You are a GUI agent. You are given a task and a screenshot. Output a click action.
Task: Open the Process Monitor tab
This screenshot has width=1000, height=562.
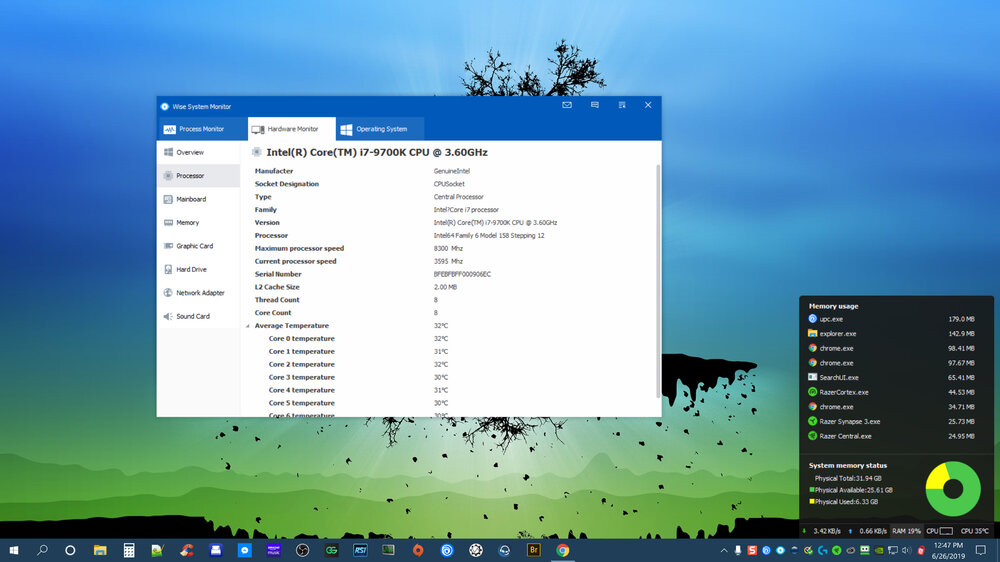pos(202,129)
